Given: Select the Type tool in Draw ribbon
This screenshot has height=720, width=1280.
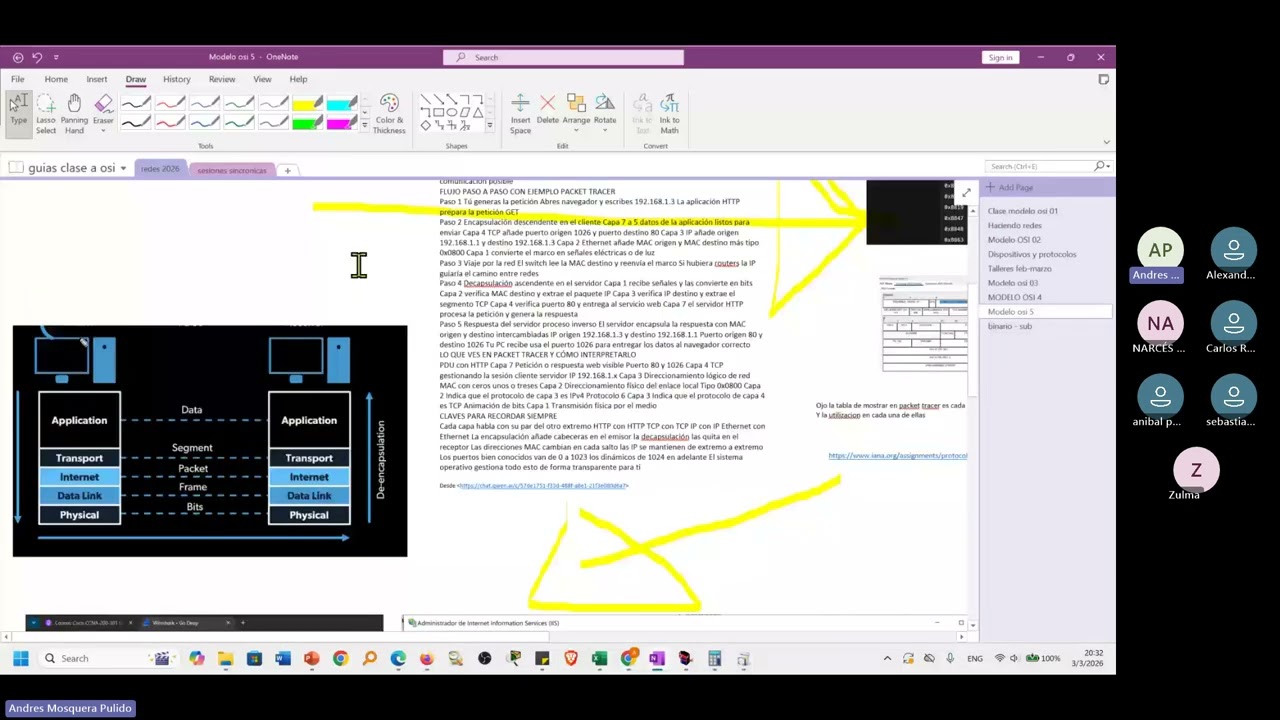Looking at the screenshot, I should pos(18,113).
